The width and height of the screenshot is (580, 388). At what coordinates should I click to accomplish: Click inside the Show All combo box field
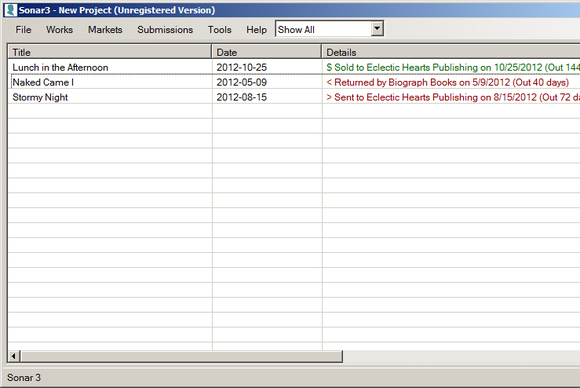tap(323, 29)
